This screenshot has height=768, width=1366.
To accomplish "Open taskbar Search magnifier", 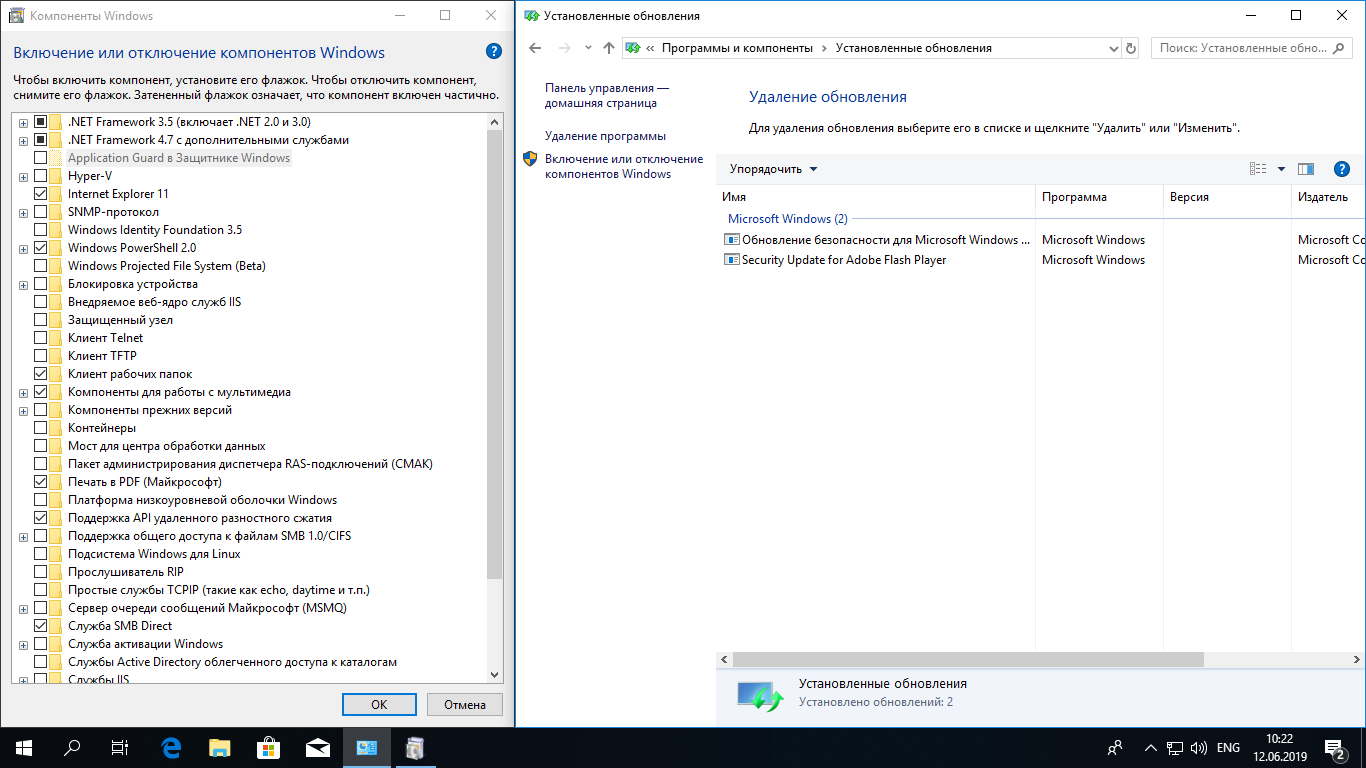I will coord(72,748).
